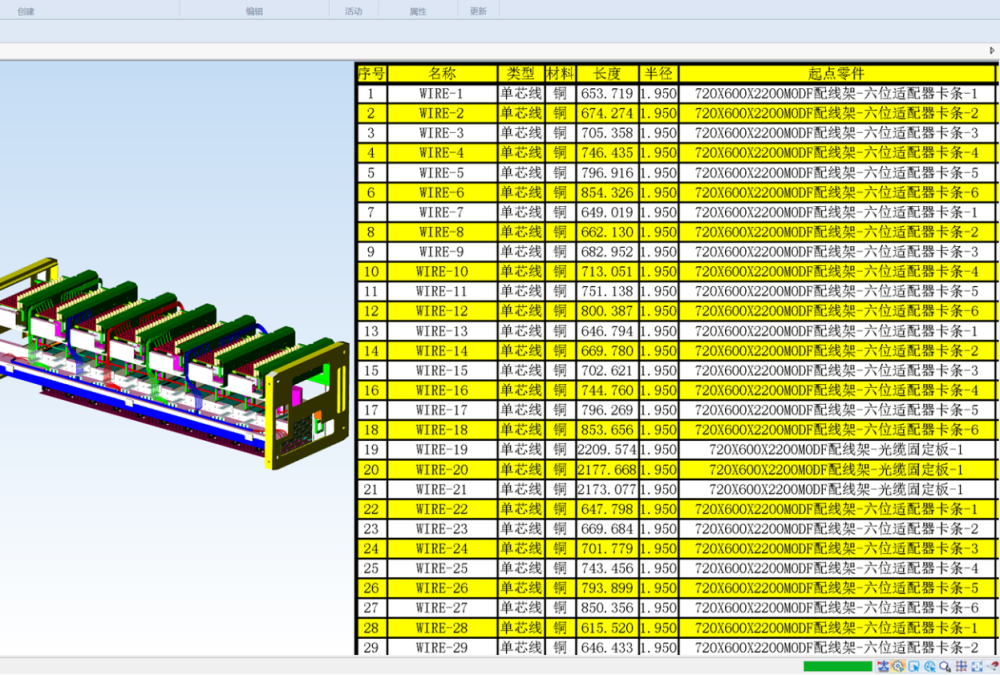The image size is (1000, 675).
Task: Click the length value 743.456
Action: pos(607,568)
